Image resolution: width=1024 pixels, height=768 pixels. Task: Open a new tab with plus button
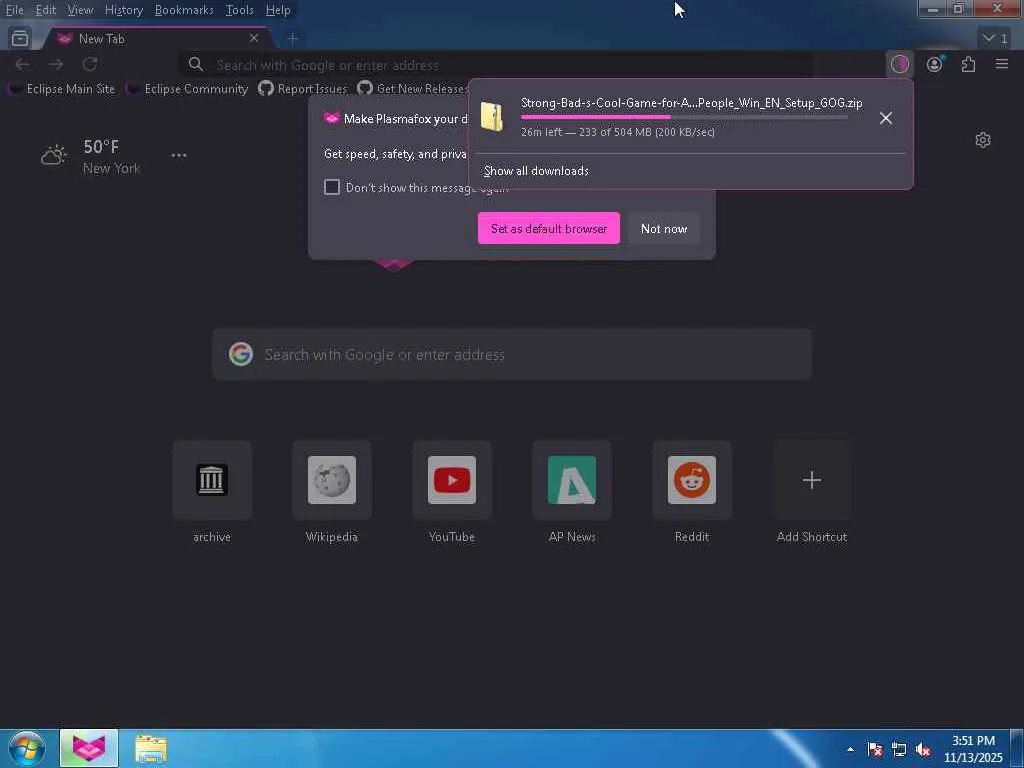(x=293, y=39)
